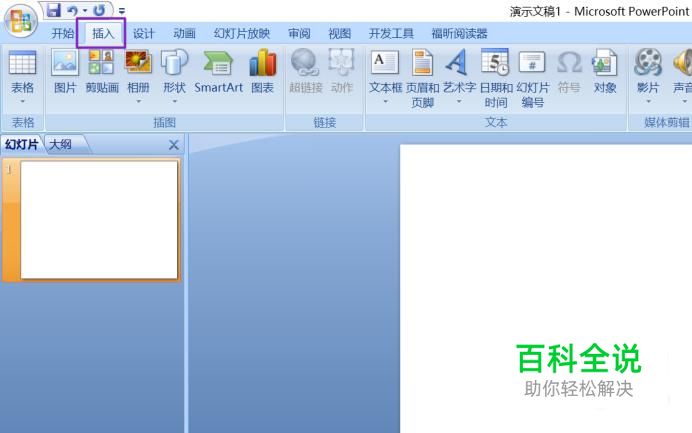Insert a SmartArt graphic
Viewport: 692px width, 433px height.
pos(218,72)
